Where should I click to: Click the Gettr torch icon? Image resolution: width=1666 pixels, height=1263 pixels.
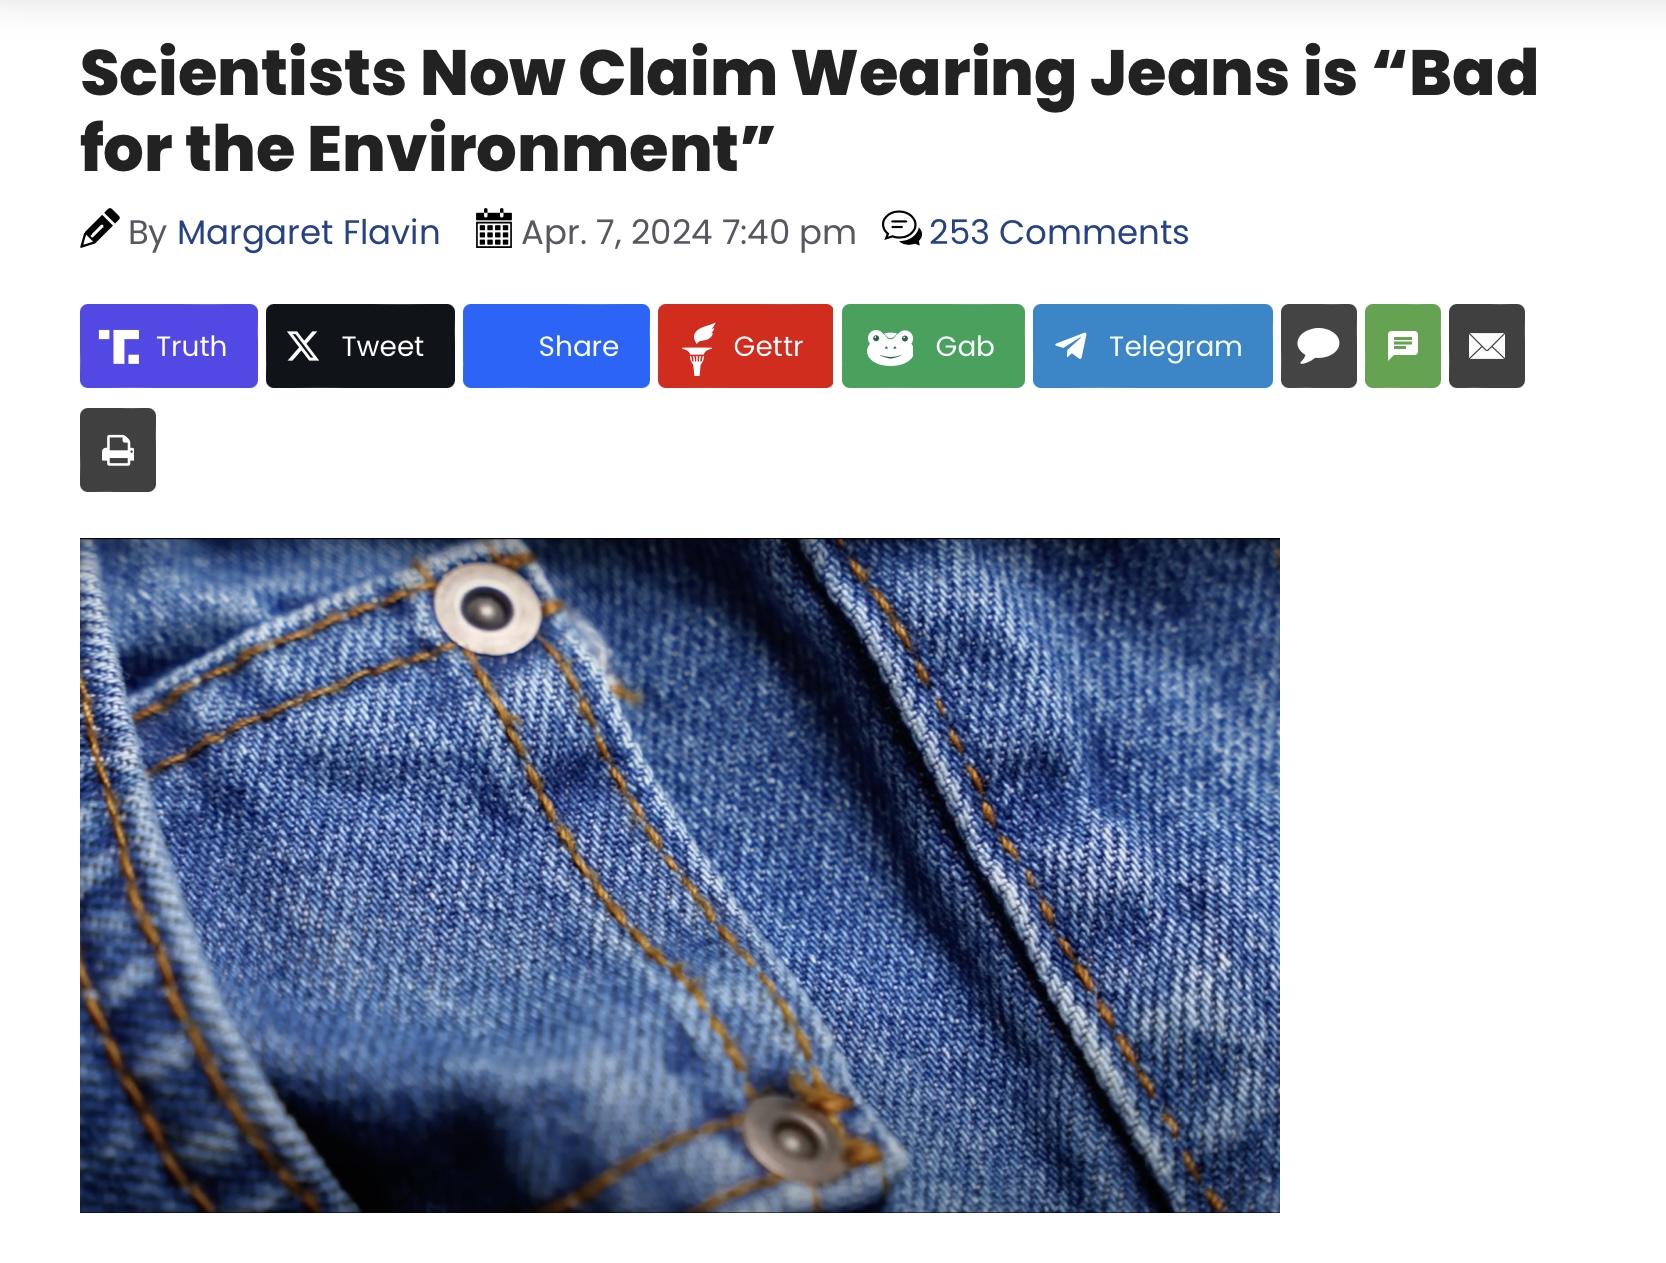[x=698, y=348]
